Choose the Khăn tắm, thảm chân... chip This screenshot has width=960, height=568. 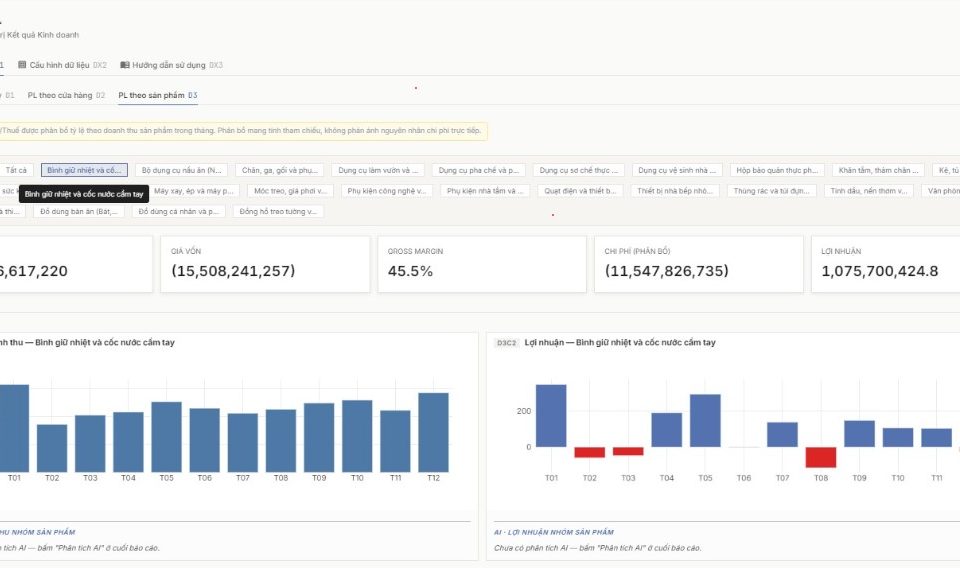(x=879, y=170)
